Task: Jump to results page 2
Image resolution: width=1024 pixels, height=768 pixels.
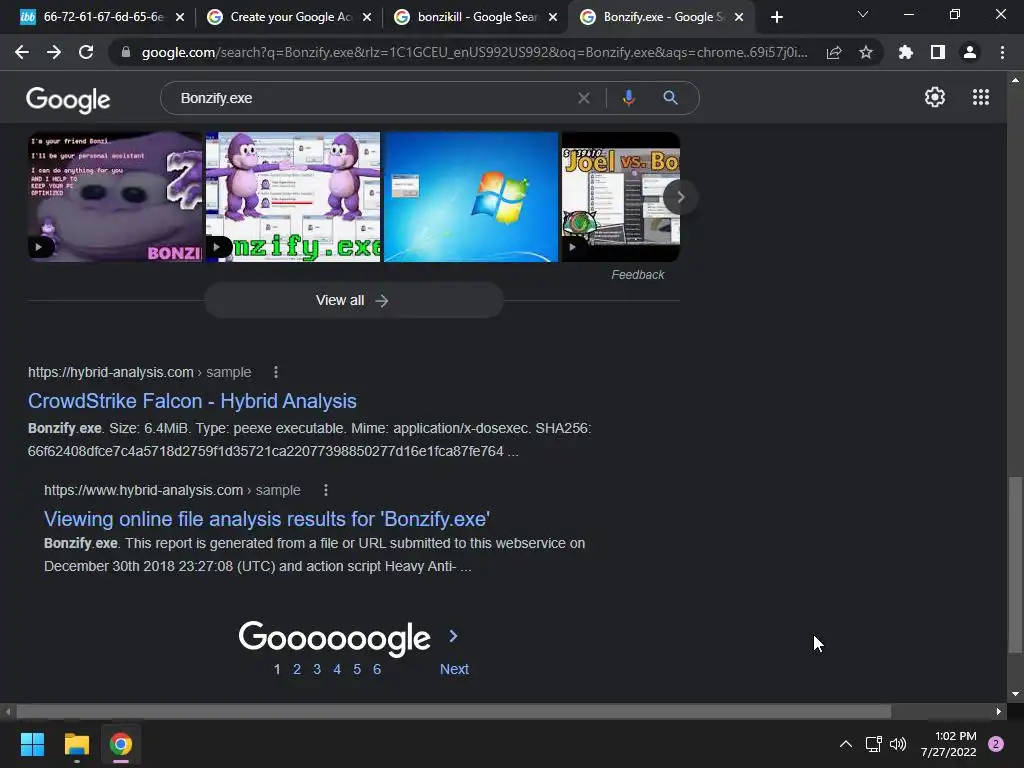Action: point(297,669)
